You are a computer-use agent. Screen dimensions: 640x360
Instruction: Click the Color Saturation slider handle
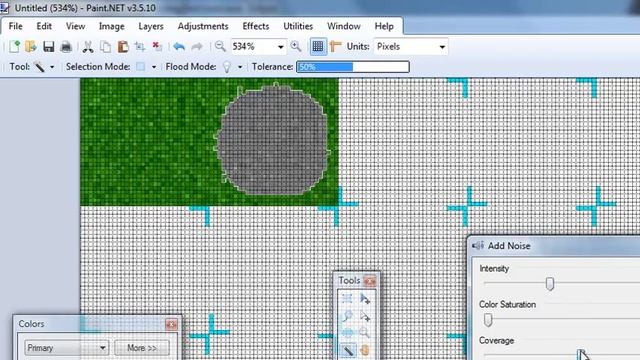488,320
